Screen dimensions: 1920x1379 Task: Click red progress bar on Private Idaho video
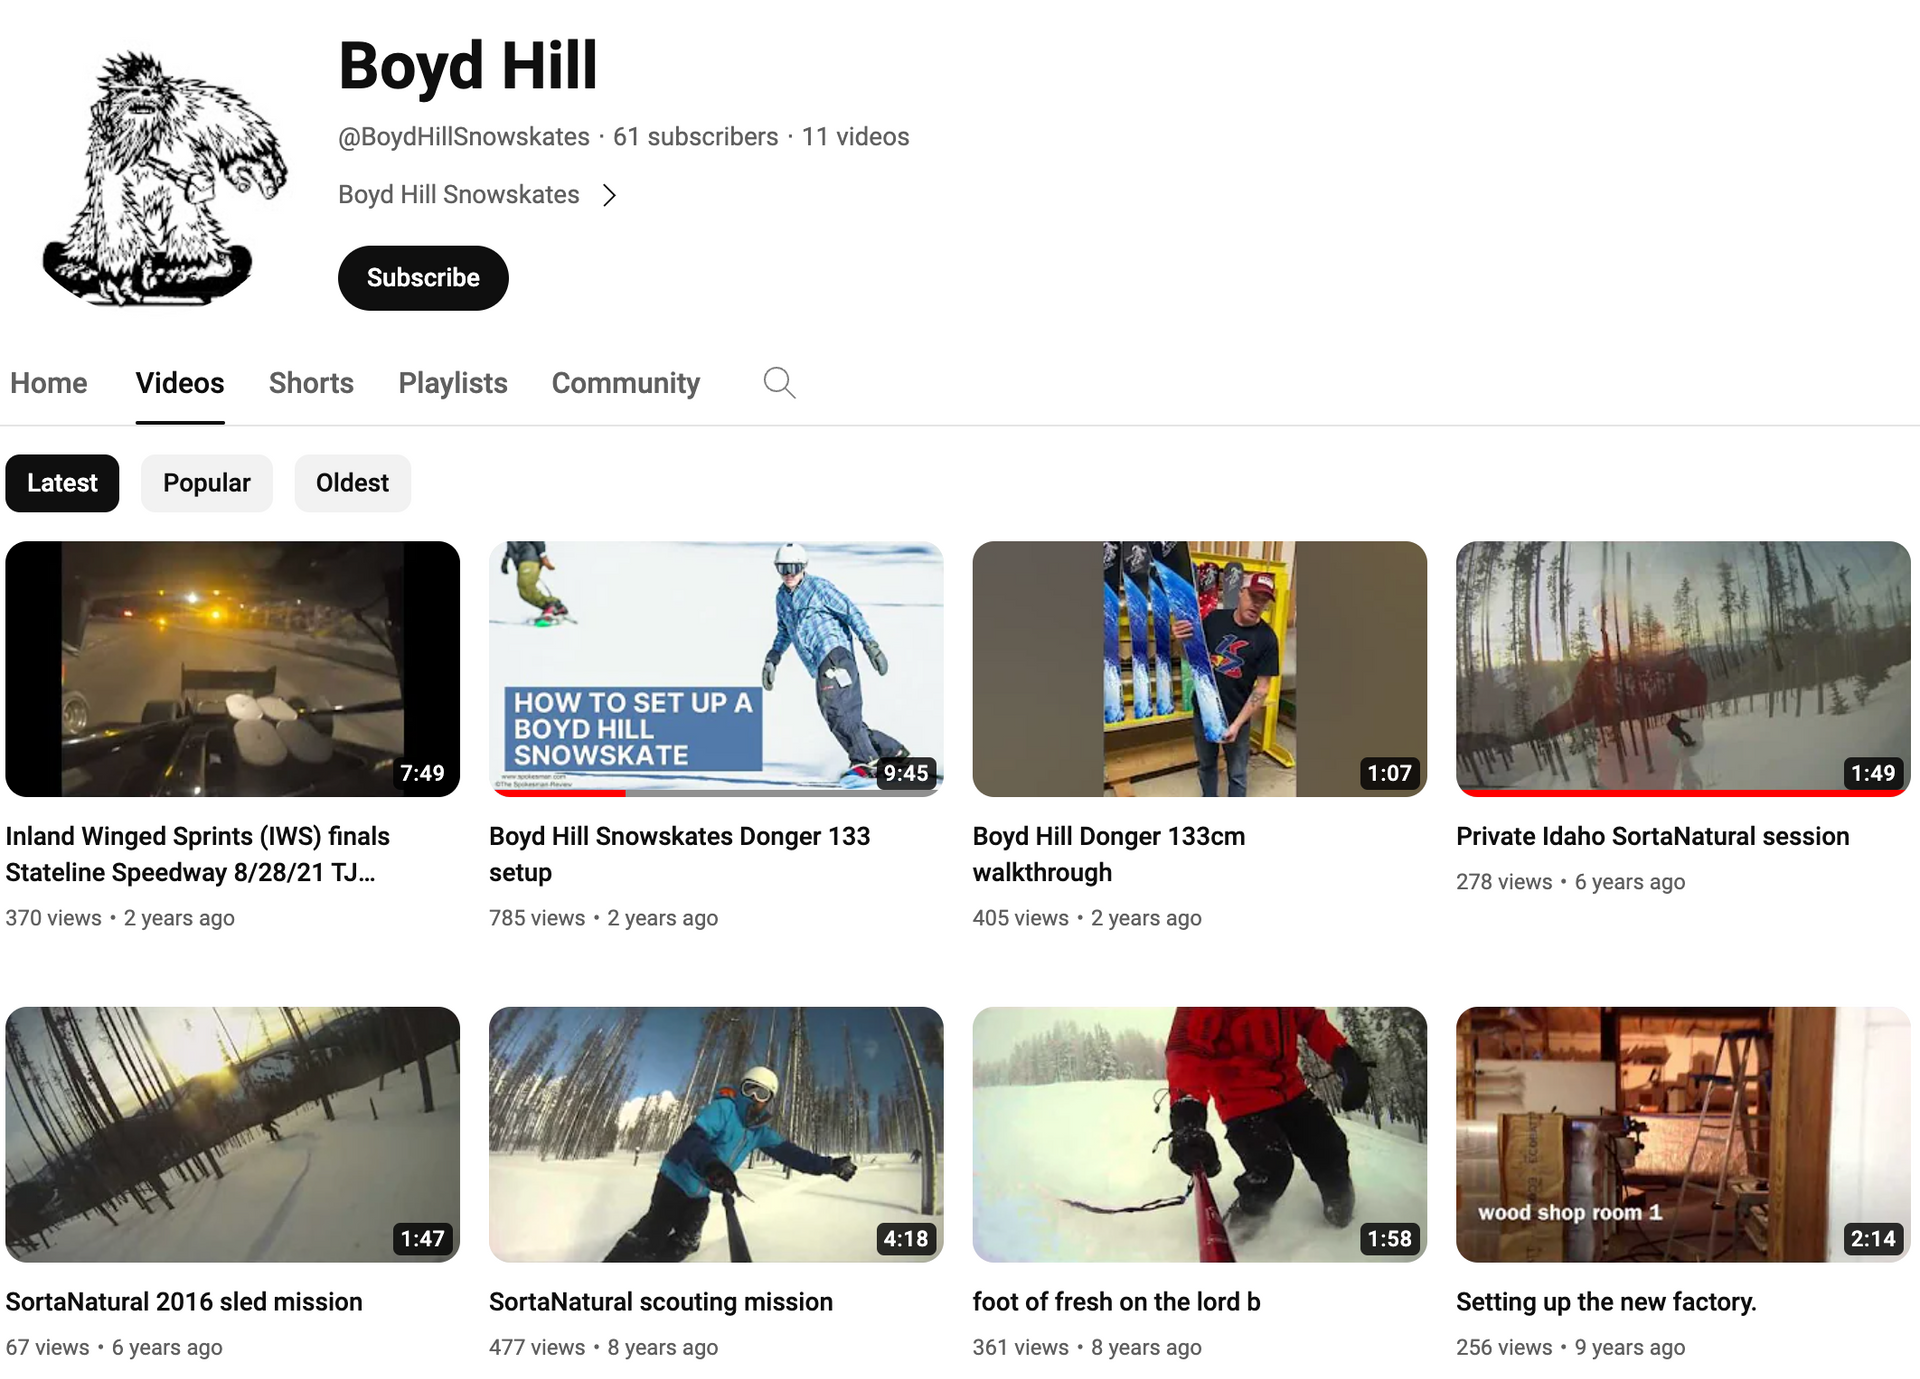point(1683,793)
